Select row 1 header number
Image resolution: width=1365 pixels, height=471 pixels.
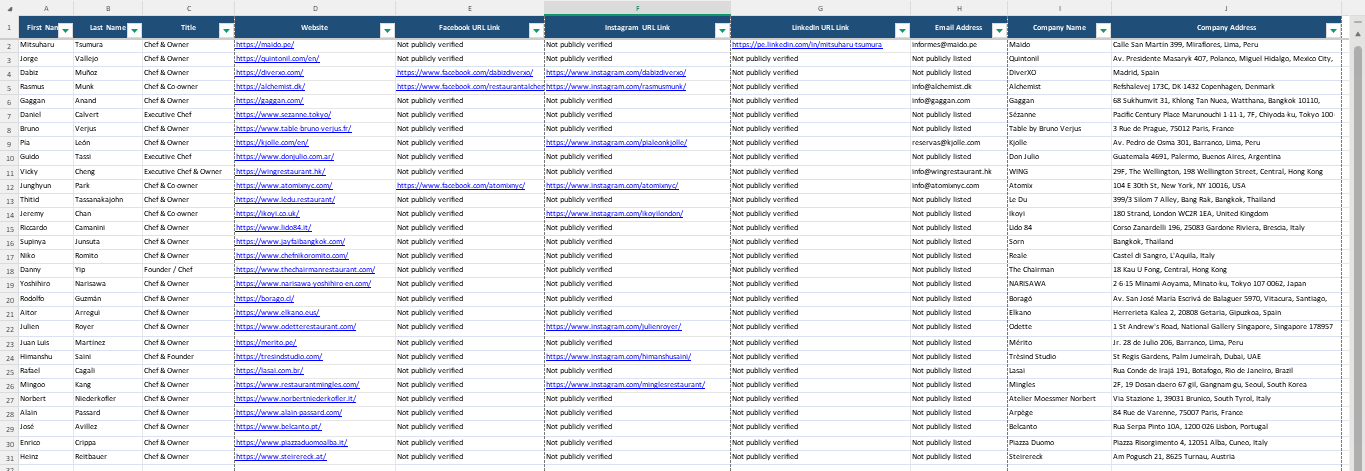click(9, 28)
